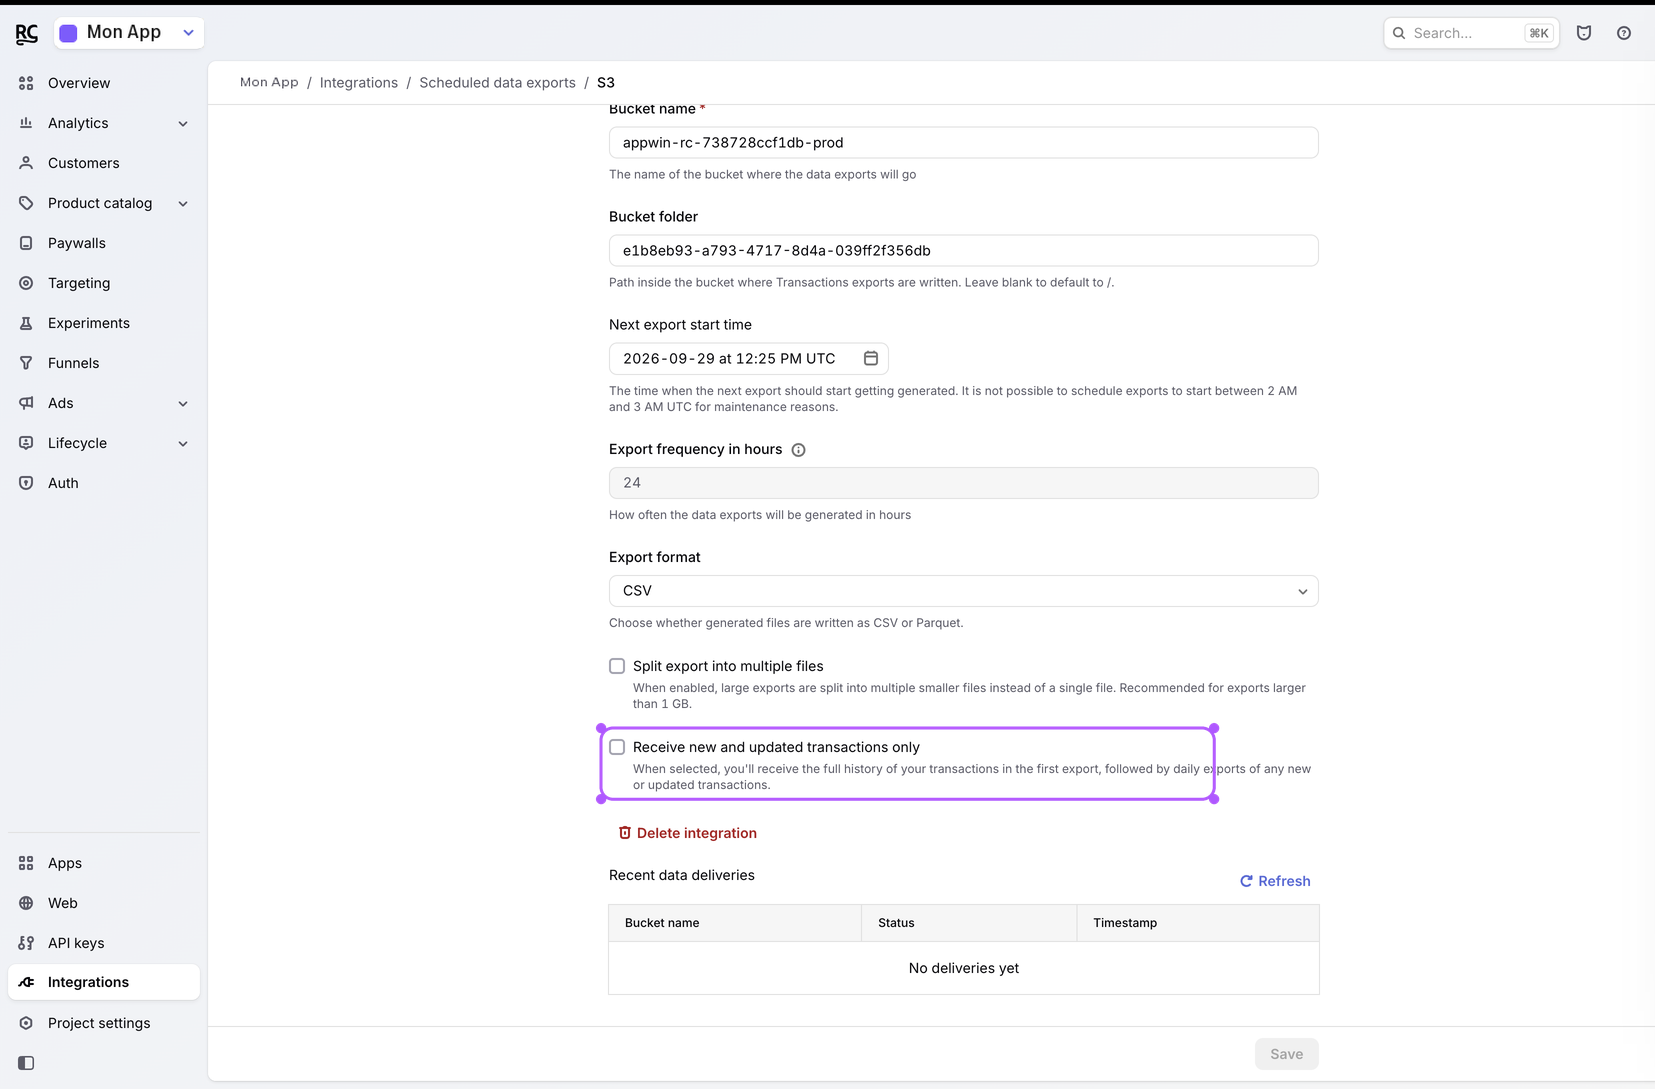Click the Paywalls icon in sidebar
Screen dimensions: 1655x1089
tap(26, 243)
